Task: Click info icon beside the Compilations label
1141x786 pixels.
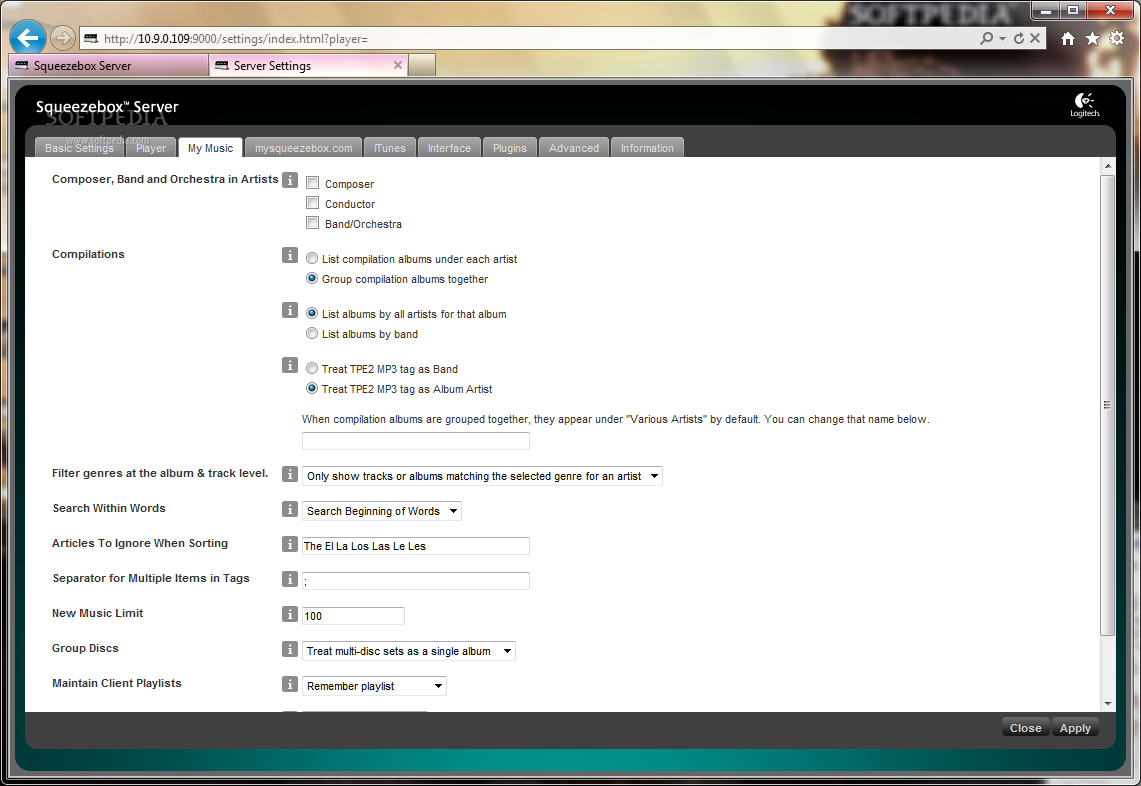Action: (x=290, y=255)
